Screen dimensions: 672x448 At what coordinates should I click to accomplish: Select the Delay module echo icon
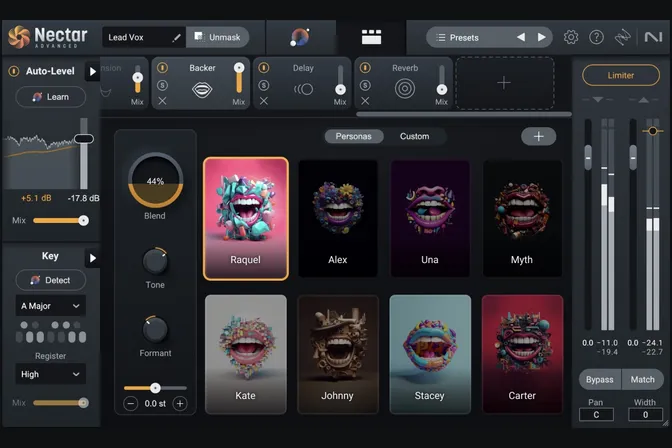tap(303, 89)
